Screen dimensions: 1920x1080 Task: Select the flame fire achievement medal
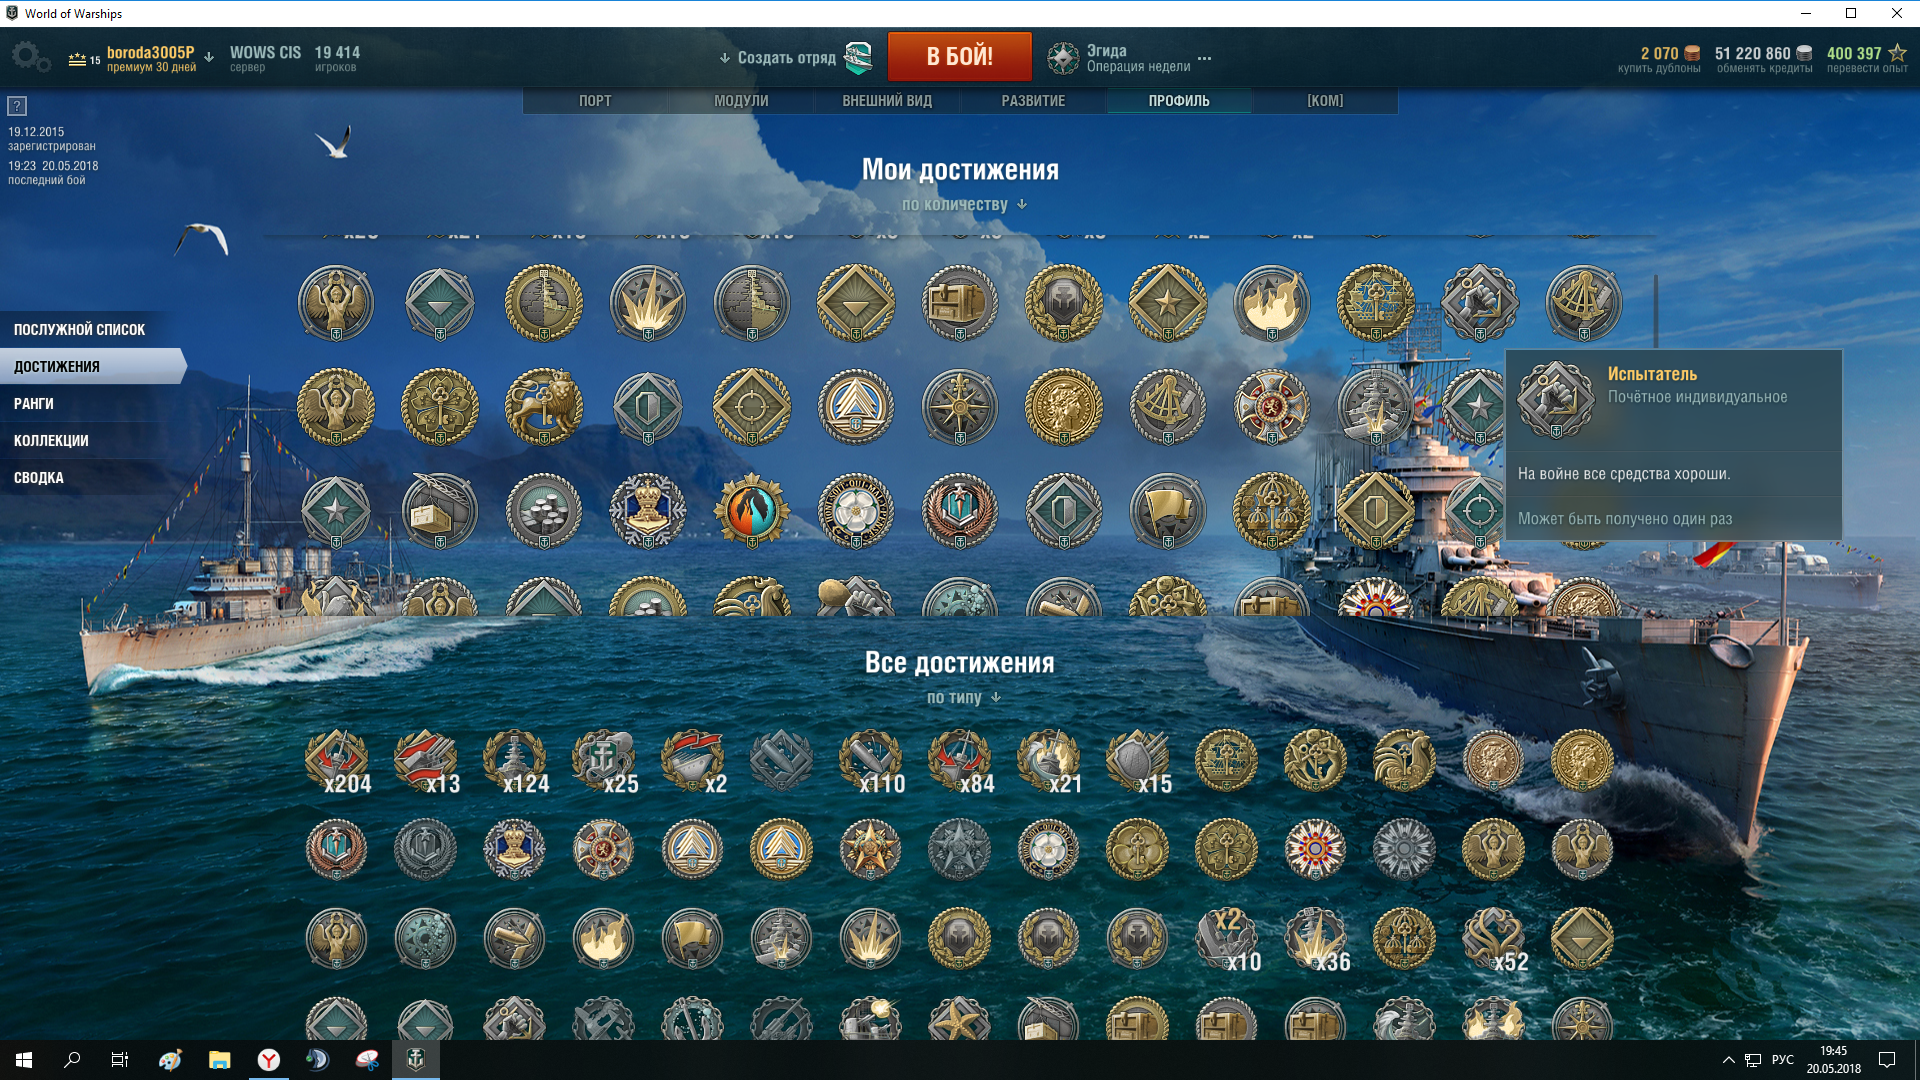click(x=1272, y=303)
